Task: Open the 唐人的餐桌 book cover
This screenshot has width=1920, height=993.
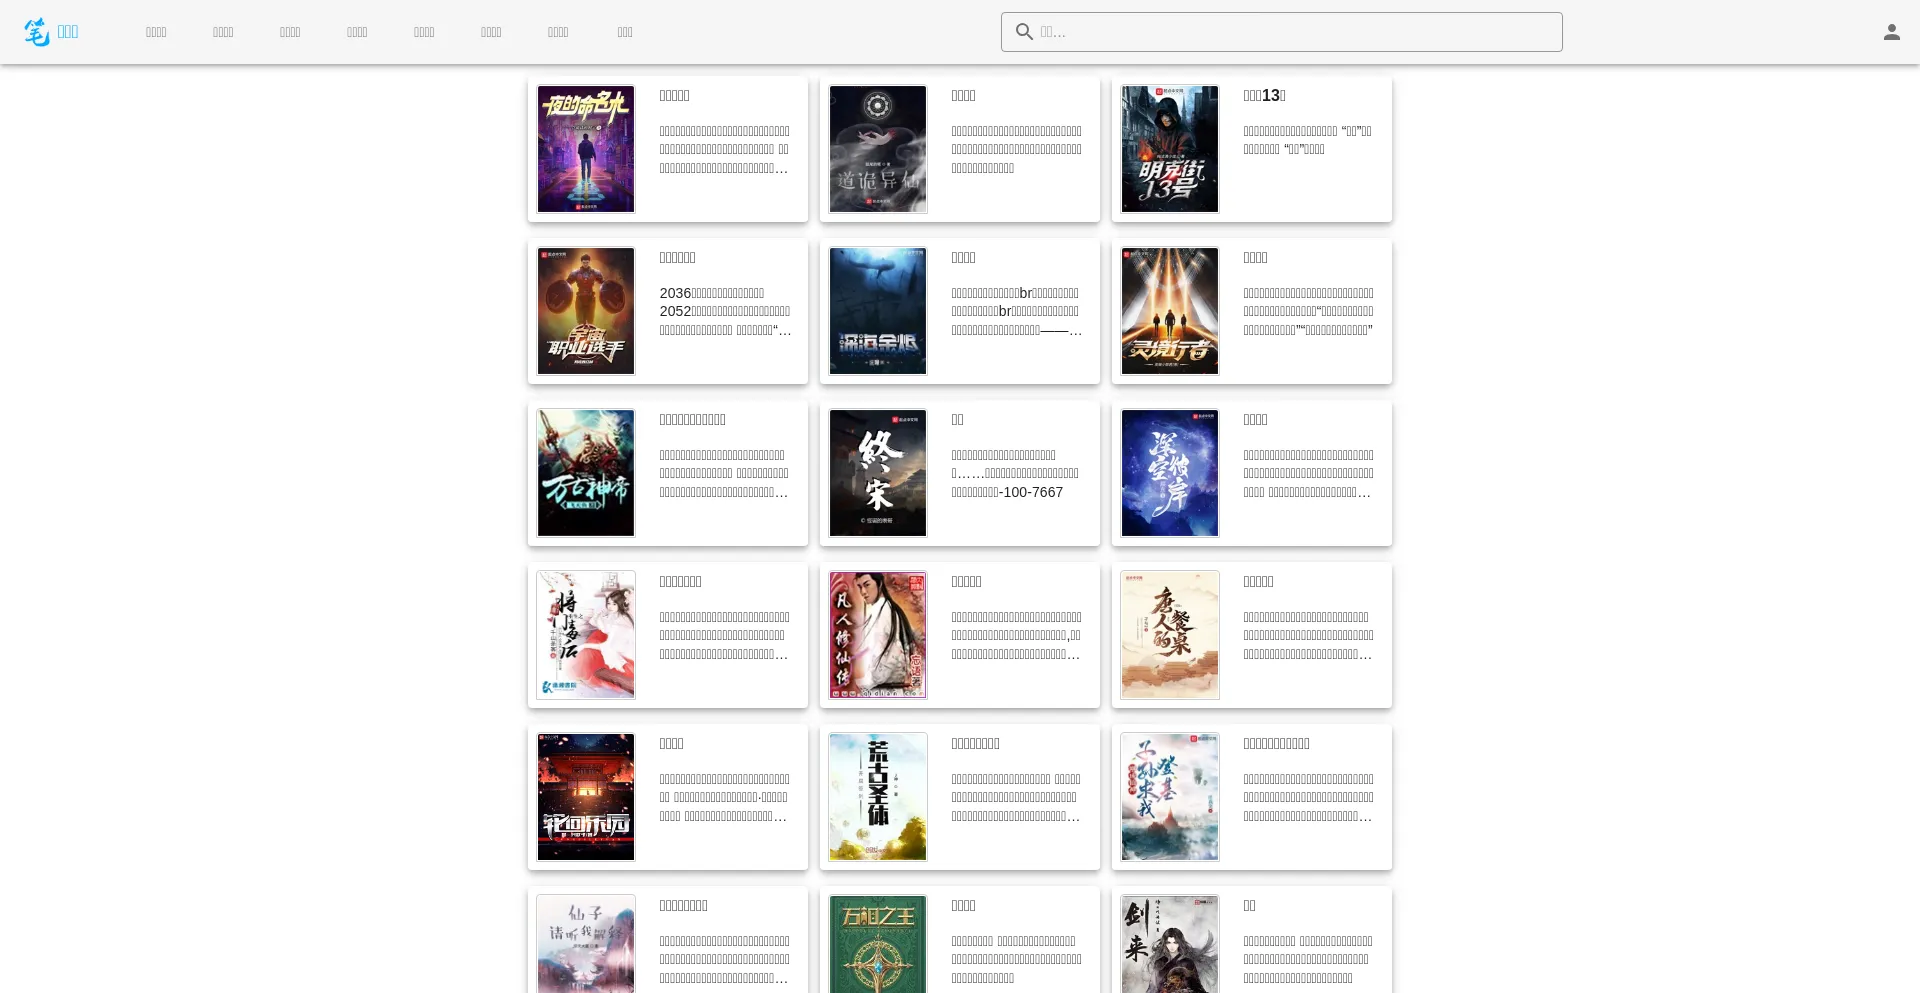Action: pyautogui.click(x=1170, y=635)
